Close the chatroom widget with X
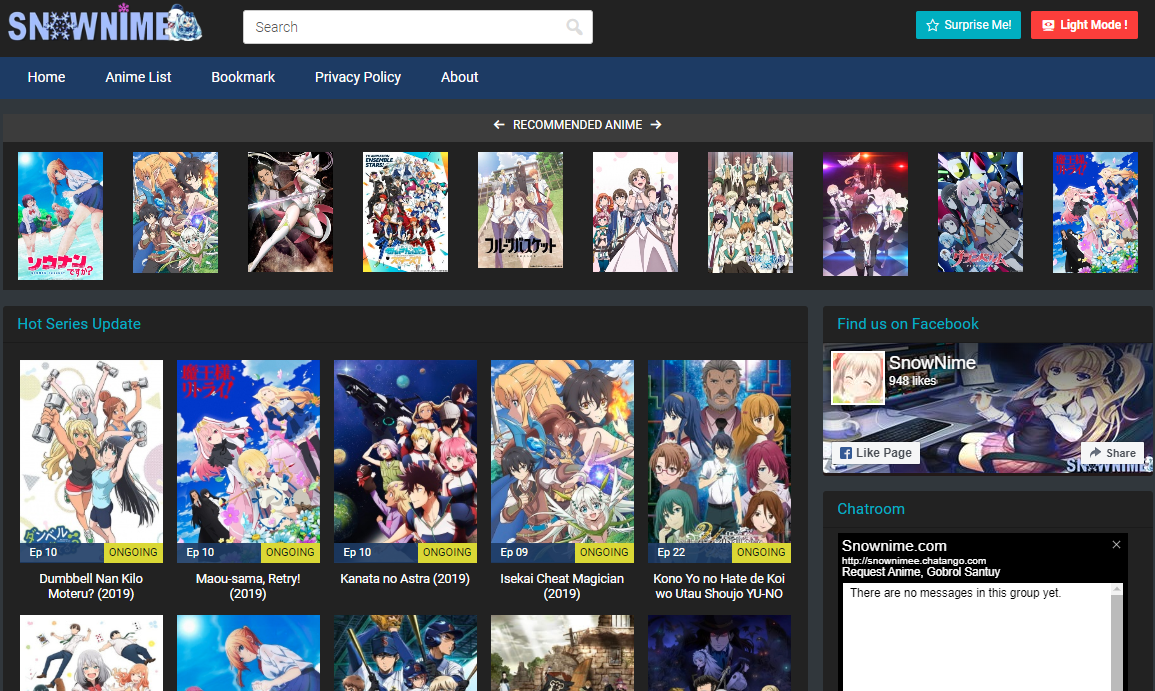Viewport: 1155px width, 691px height. (x=1117, y=545)
